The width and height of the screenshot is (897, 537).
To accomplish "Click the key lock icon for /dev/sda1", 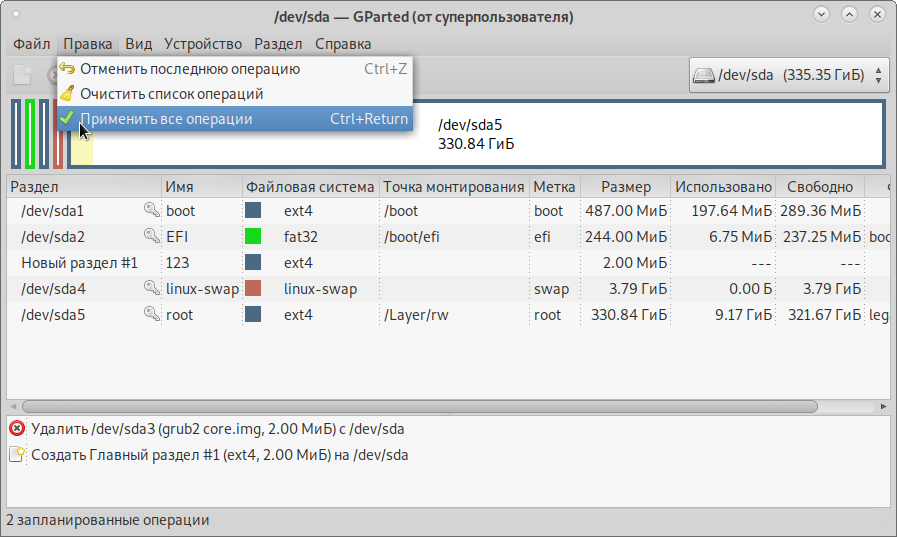I will pyautogui.click(x=152, y=210).
